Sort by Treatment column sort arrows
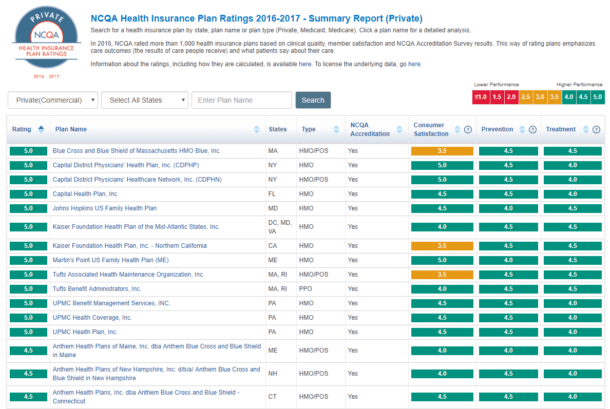This screenshot has width=610, height=409. pyautogui.click(x=585, y=130)
